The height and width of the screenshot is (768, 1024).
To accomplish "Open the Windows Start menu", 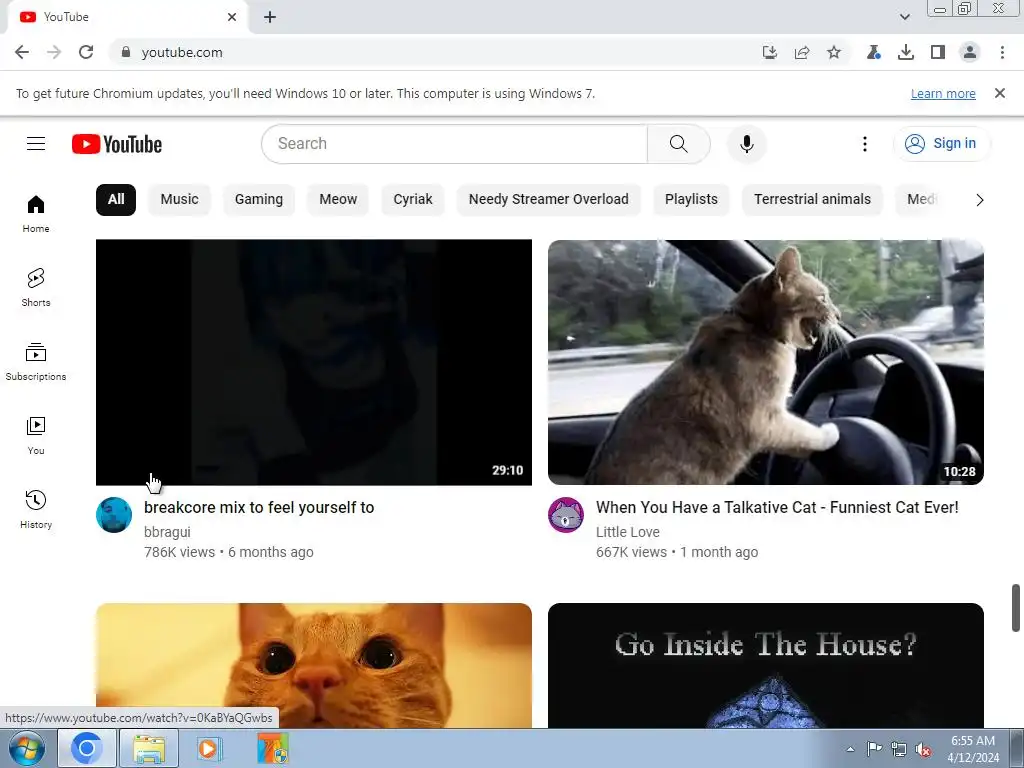I will pyautogui.click(x=26, y=748).
